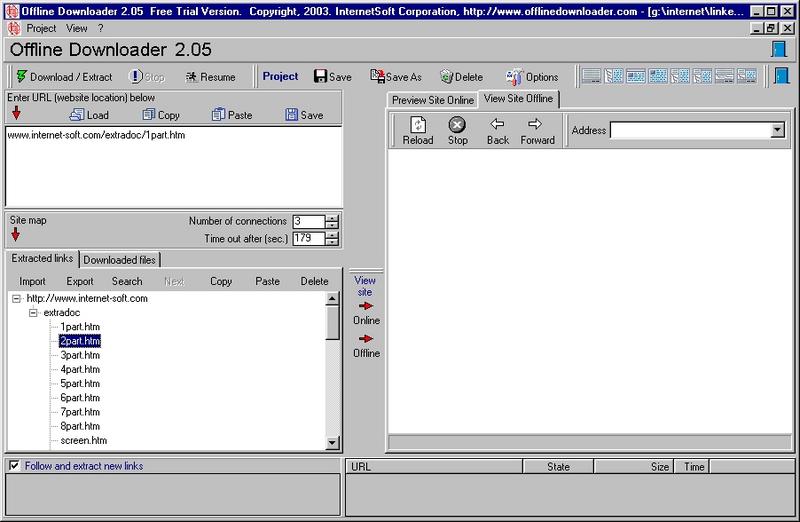Viewport: 800px width, 522px height.
Task: Click the URL column header
Action: pos(434,466)
